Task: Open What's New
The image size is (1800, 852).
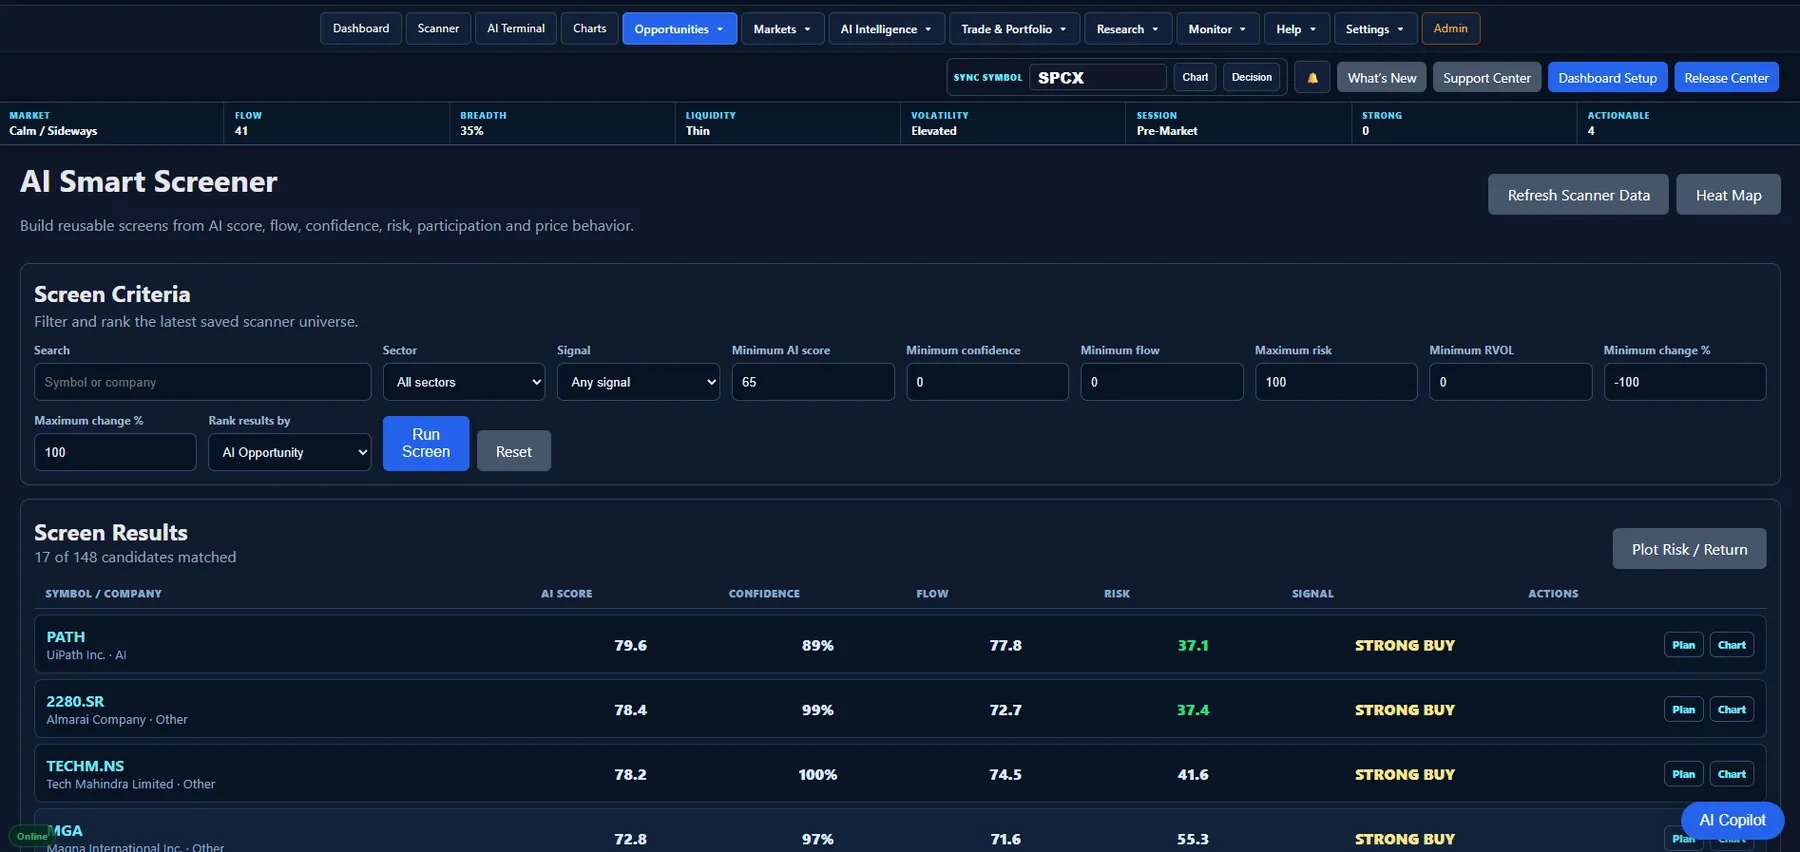Action: tap(1382, 77)
